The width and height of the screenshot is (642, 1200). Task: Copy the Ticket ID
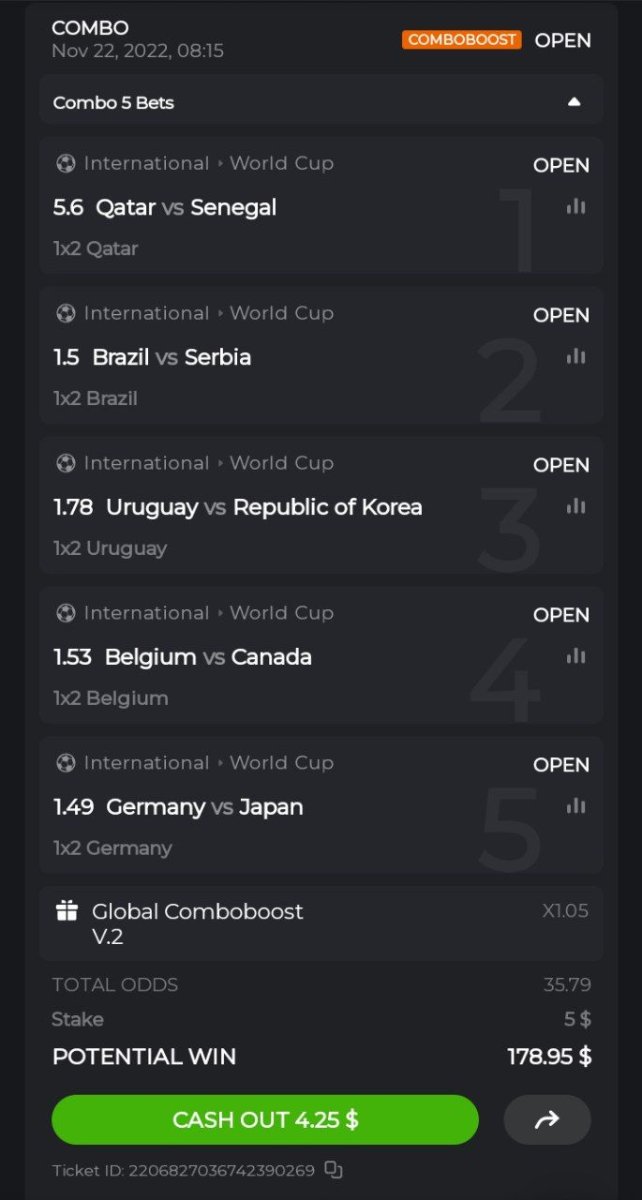334,1170
